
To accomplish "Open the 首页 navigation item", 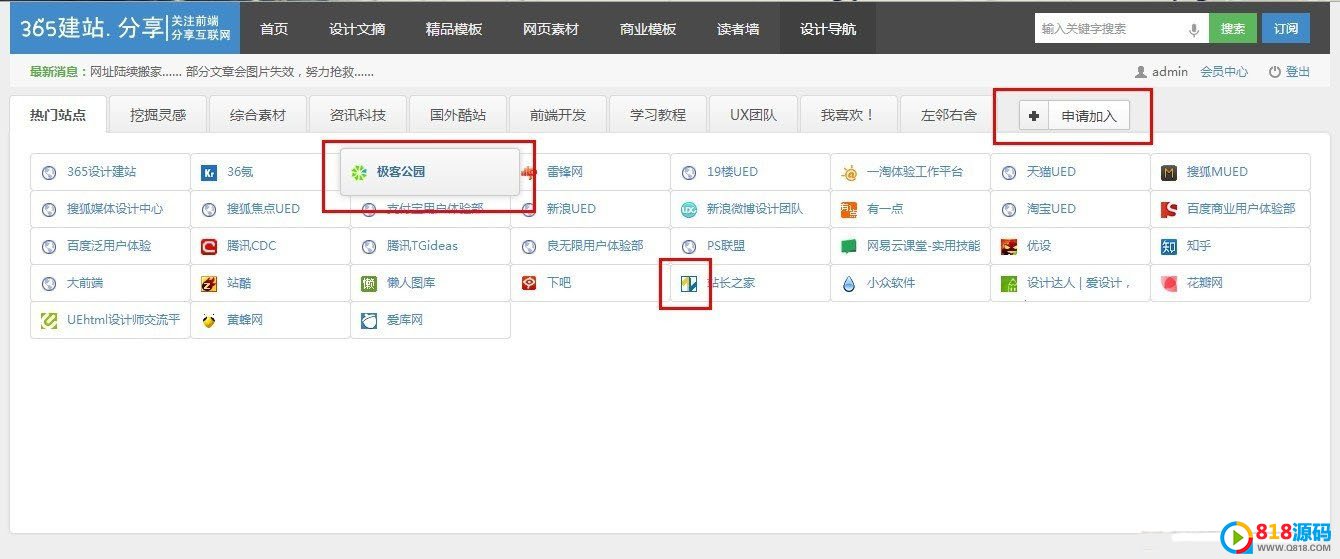I will pos(274,28).
